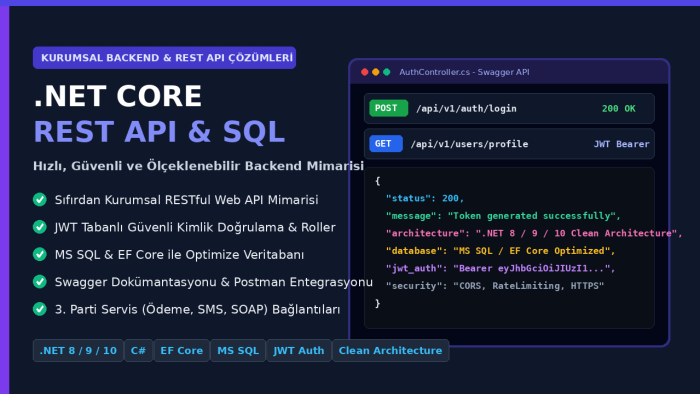Image resolution: width=700 pixels, height=394 pixels.
Task: Select the C# tag
Action: (x=138, y=351)
